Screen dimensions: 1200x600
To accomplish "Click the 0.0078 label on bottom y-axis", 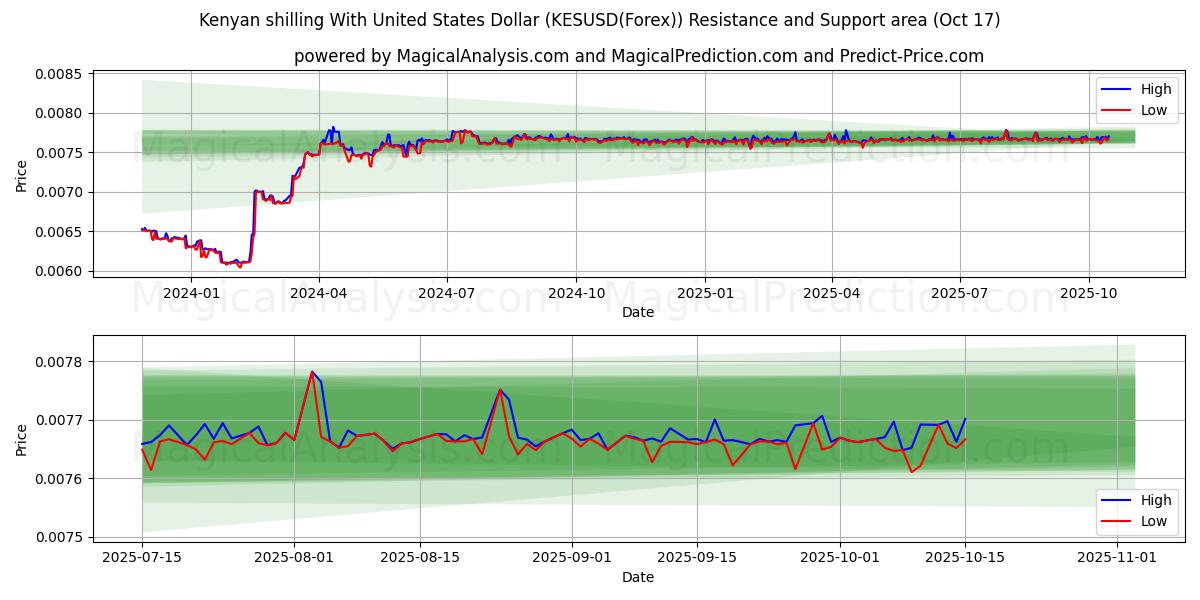I will pos(60,362).
